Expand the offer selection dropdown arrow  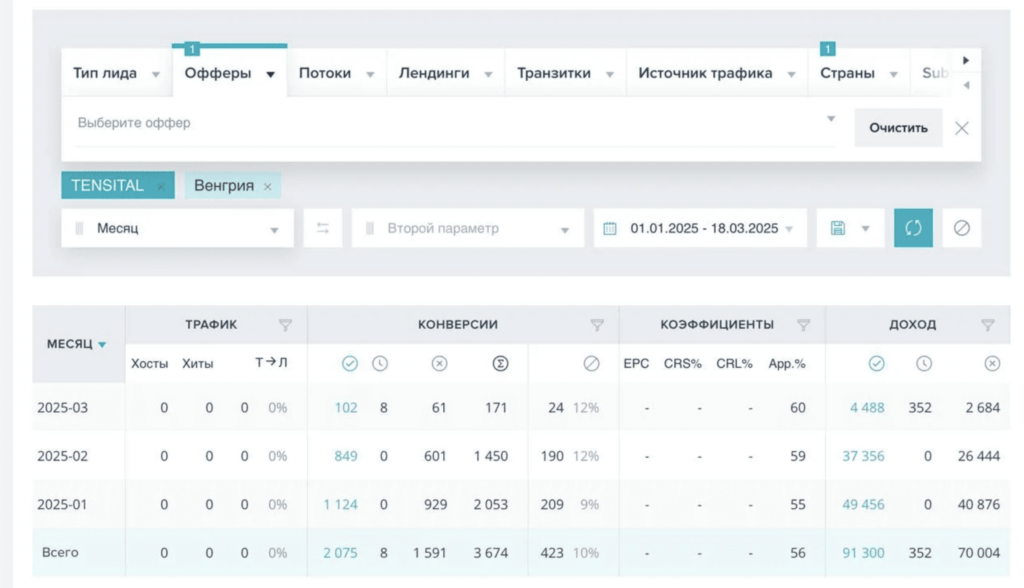831,119
